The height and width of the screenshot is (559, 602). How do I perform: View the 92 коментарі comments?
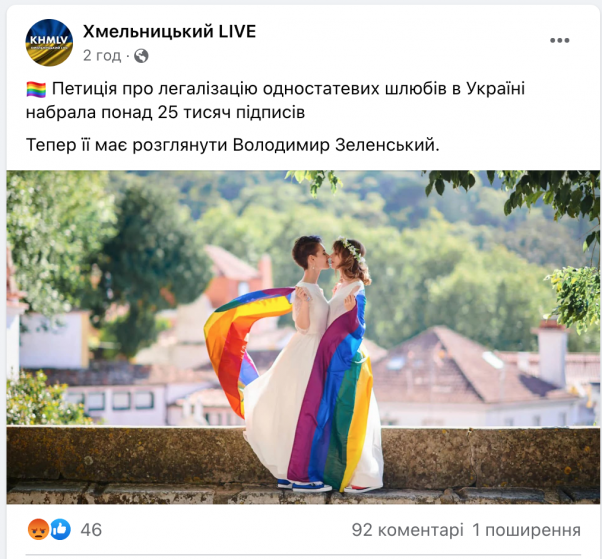pyautogui.click(x=407, y=530)
